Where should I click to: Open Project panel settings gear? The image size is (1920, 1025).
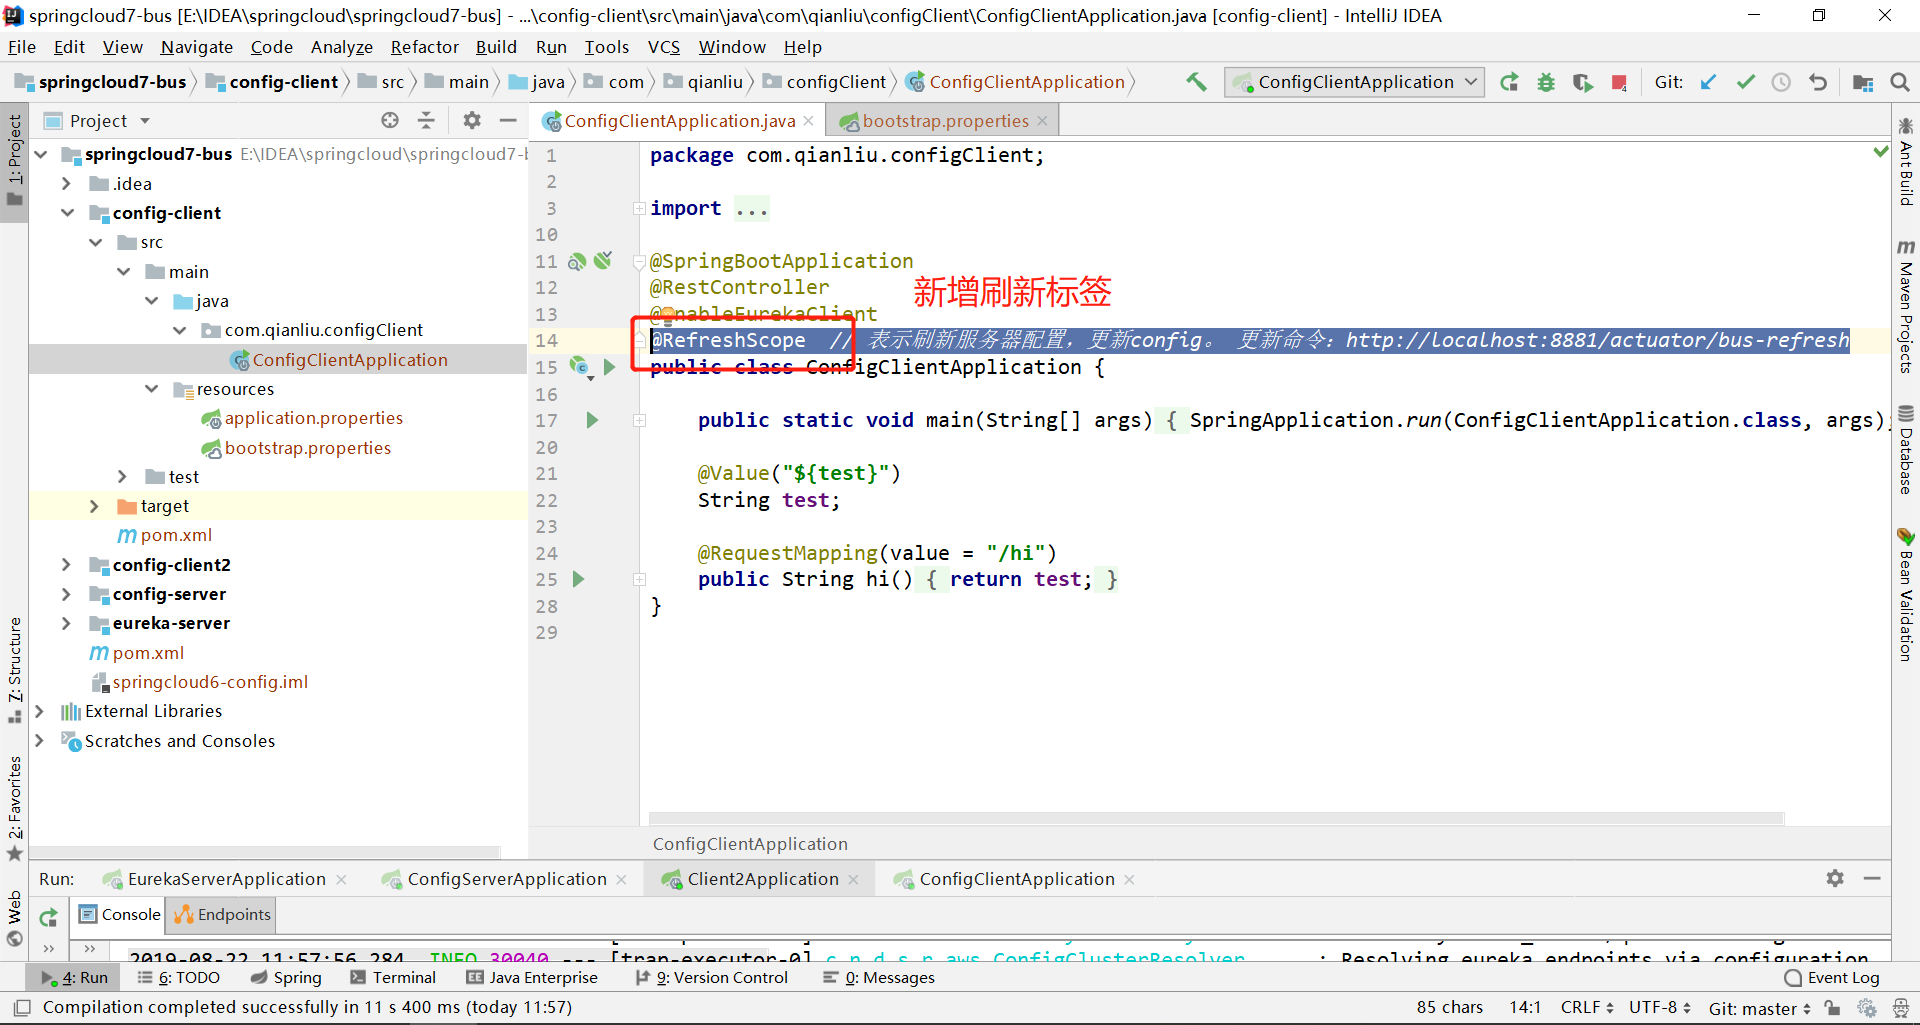(472, 120)
